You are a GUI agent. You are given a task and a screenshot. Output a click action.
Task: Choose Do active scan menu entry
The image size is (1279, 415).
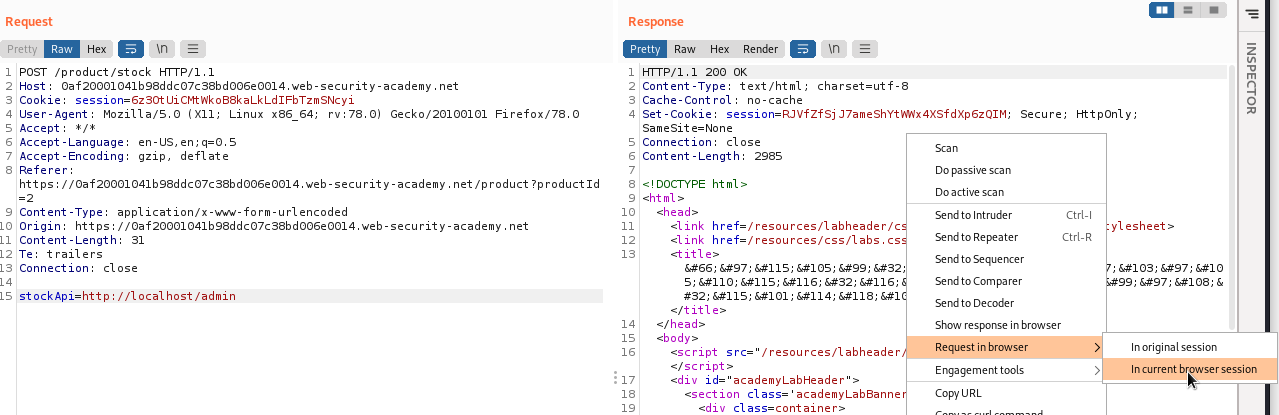tap(1006, 192)
